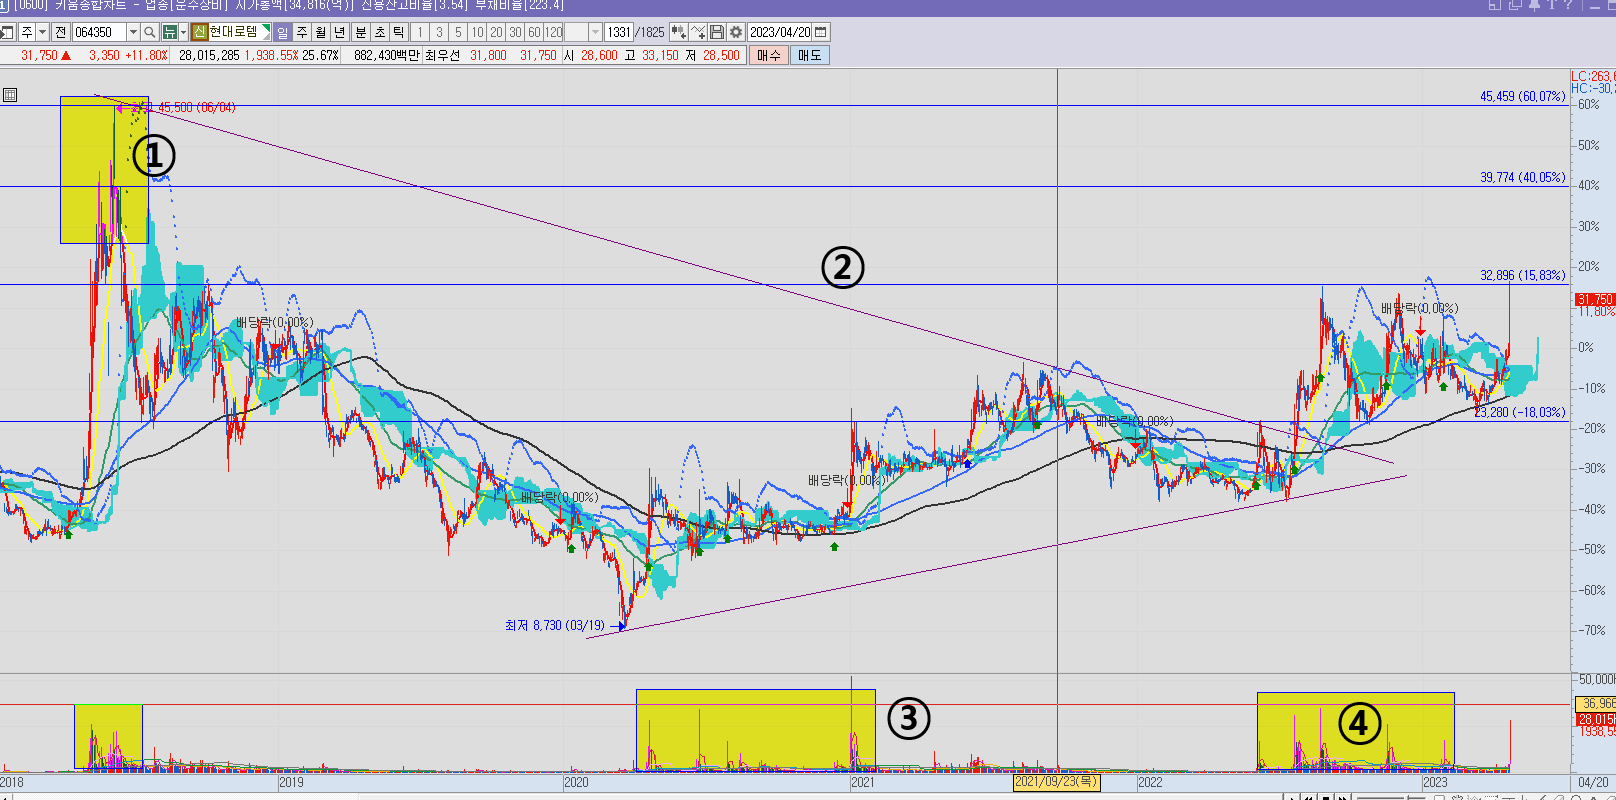The width and height of the screenshot is (1616, 800).
Task: Choose the 30 interval button
Action: tap(515, 32)
